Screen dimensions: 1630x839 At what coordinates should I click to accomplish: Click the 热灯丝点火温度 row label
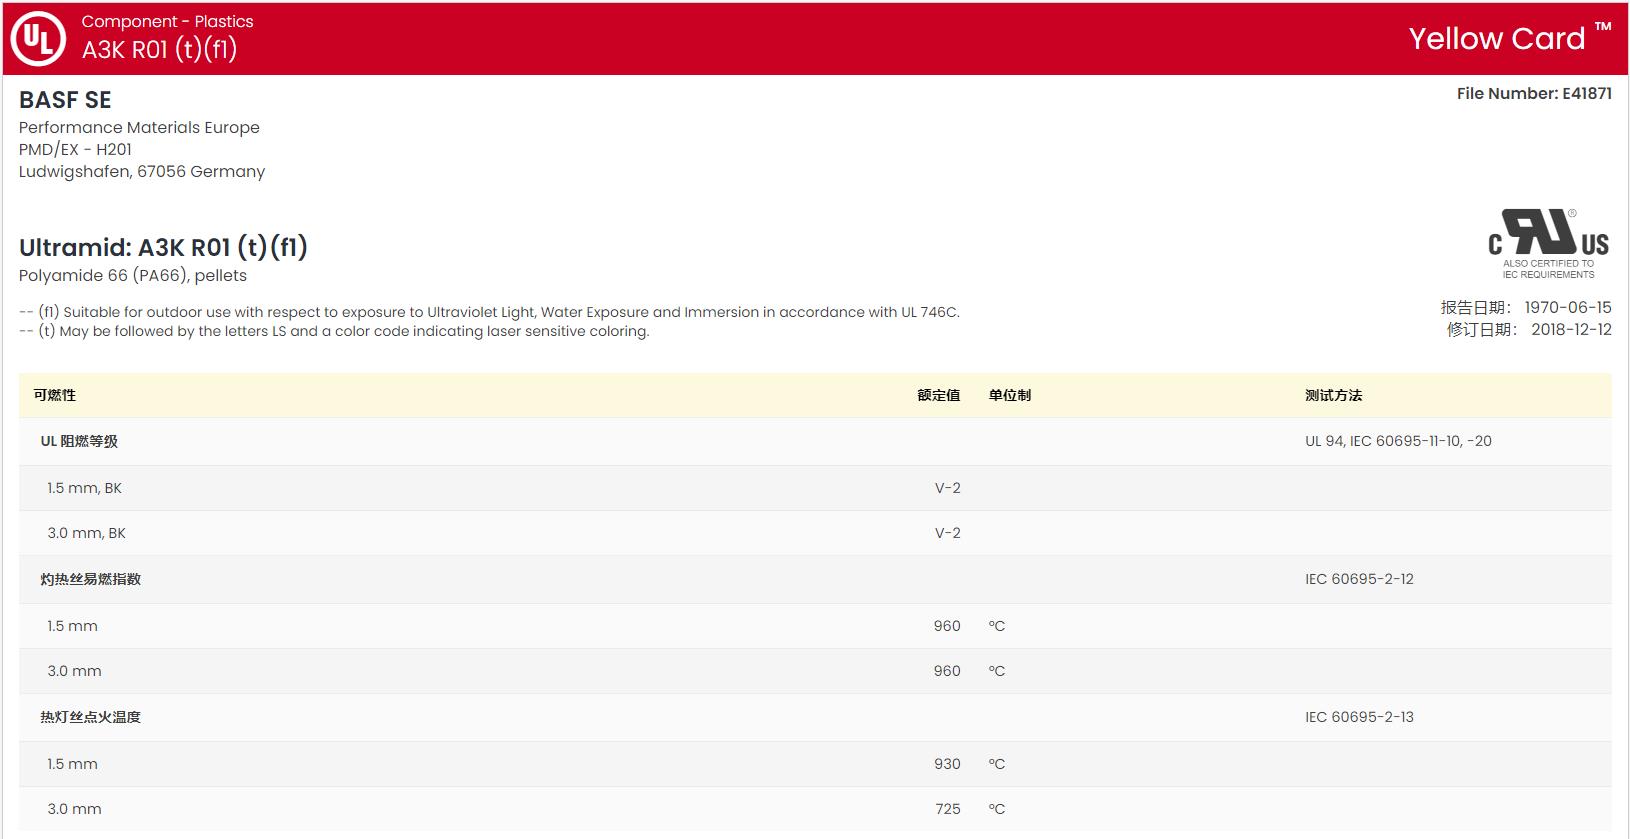(x=90, y=717)
